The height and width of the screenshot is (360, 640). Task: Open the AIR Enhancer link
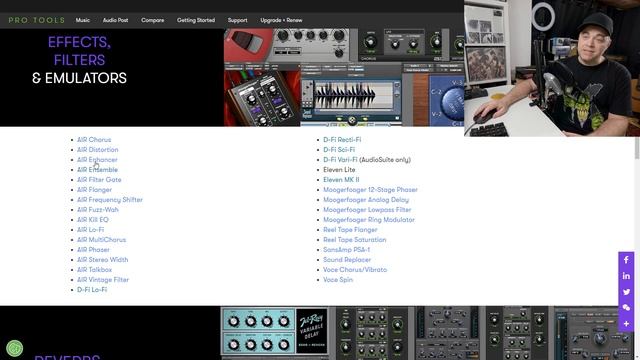(97, 160)
